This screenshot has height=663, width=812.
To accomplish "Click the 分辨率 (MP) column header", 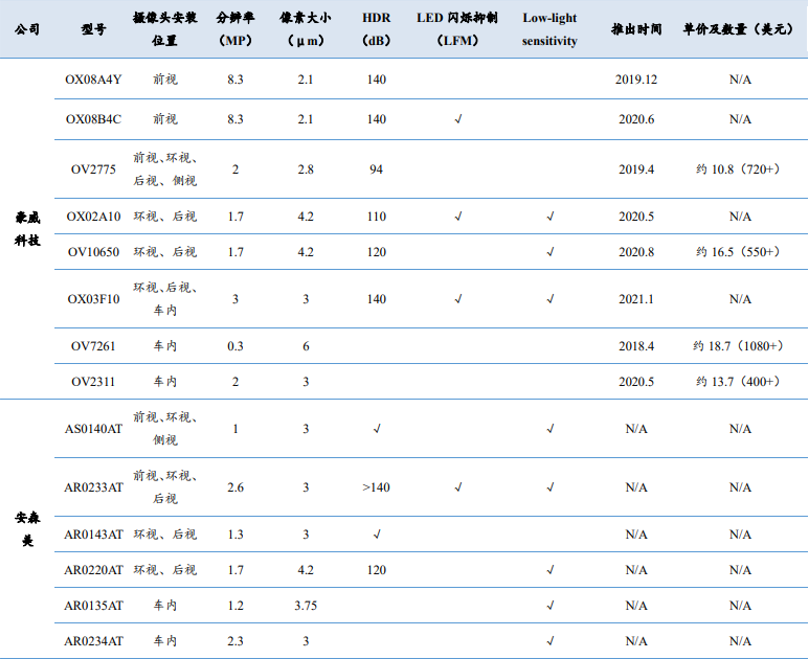I will (235, 29).
